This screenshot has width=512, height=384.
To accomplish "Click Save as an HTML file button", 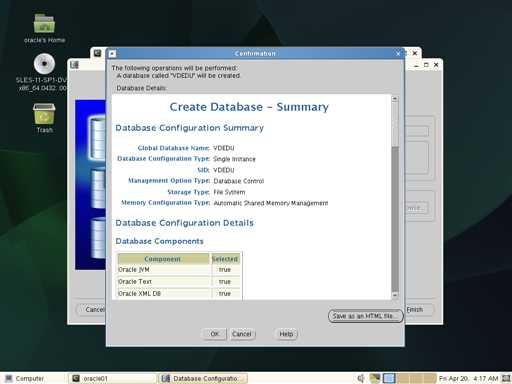I will coord(365,316).
